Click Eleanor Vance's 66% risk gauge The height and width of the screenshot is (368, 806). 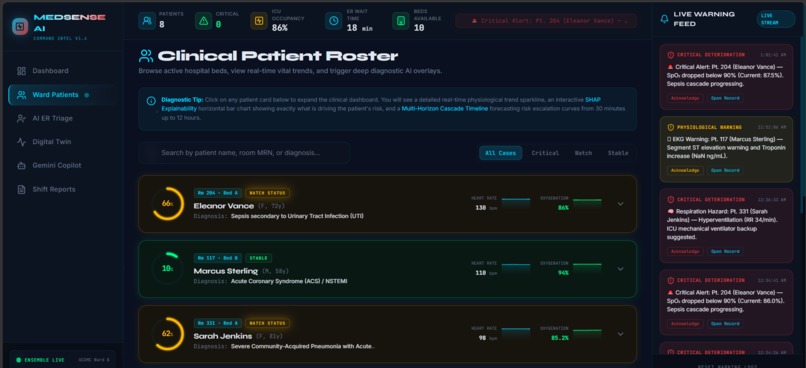pos(168,204)
